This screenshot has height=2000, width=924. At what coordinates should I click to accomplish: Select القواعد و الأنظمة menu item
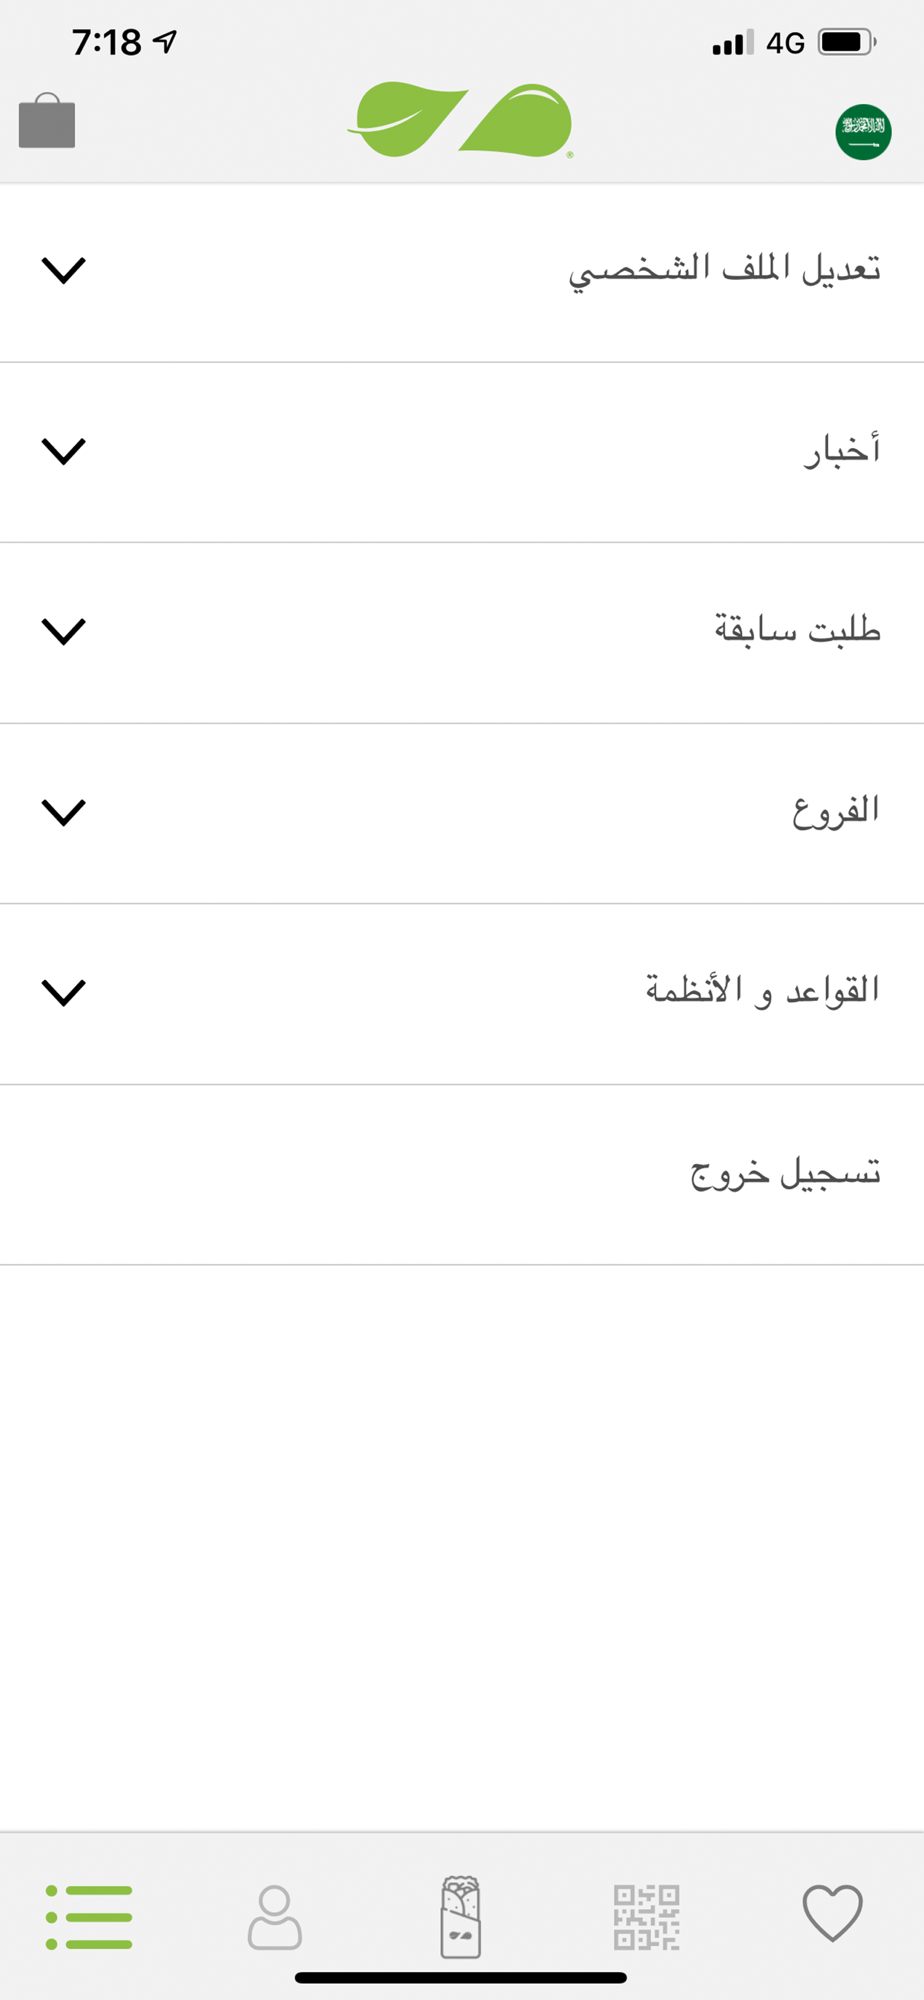(762, 991)
